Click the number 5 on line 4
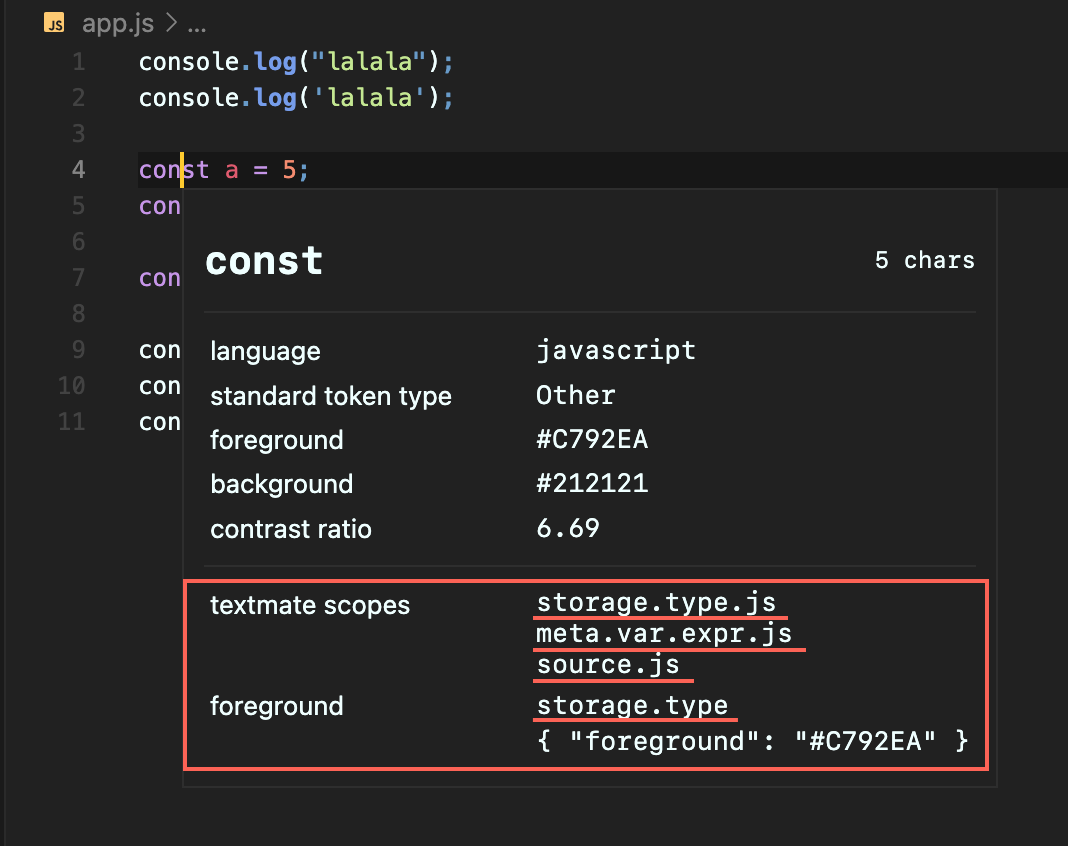The width and height of the screenshot is (1068, 846). [x=289, y=170]
